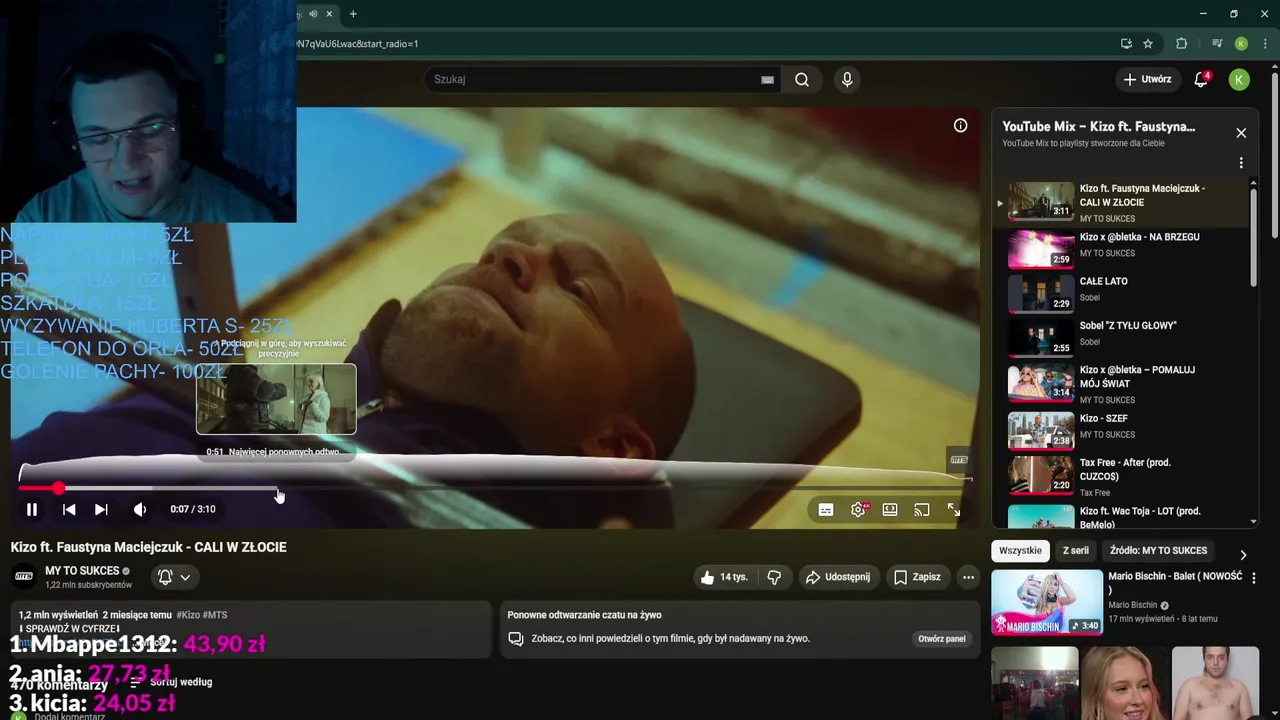Play CAŁE LATO by Sobel
Image resolution: width=1280 pixels, height=720 pixels.
pyautogui.click(x=1120, y=294)
